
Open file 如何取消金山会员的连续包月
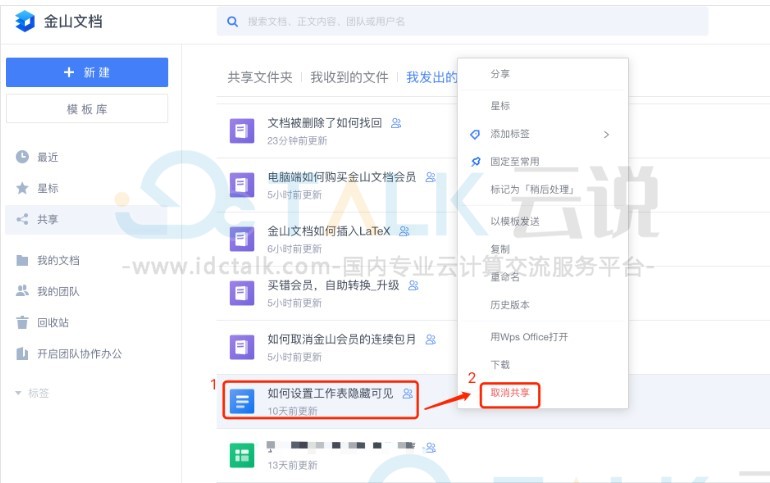tap(342, 339)
